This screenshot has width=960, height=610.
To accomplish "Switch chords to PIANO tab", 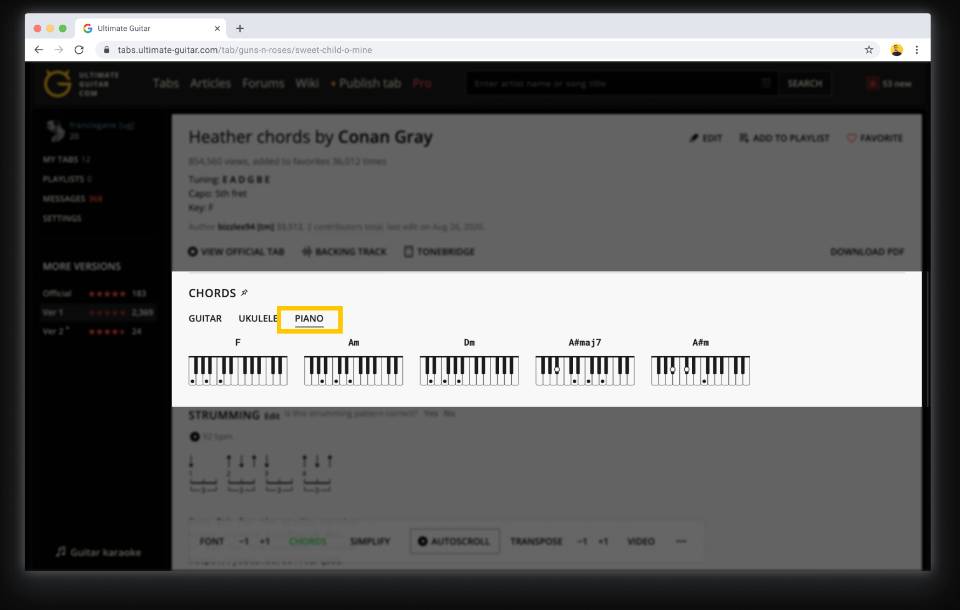I will click(x=309, y=318).
